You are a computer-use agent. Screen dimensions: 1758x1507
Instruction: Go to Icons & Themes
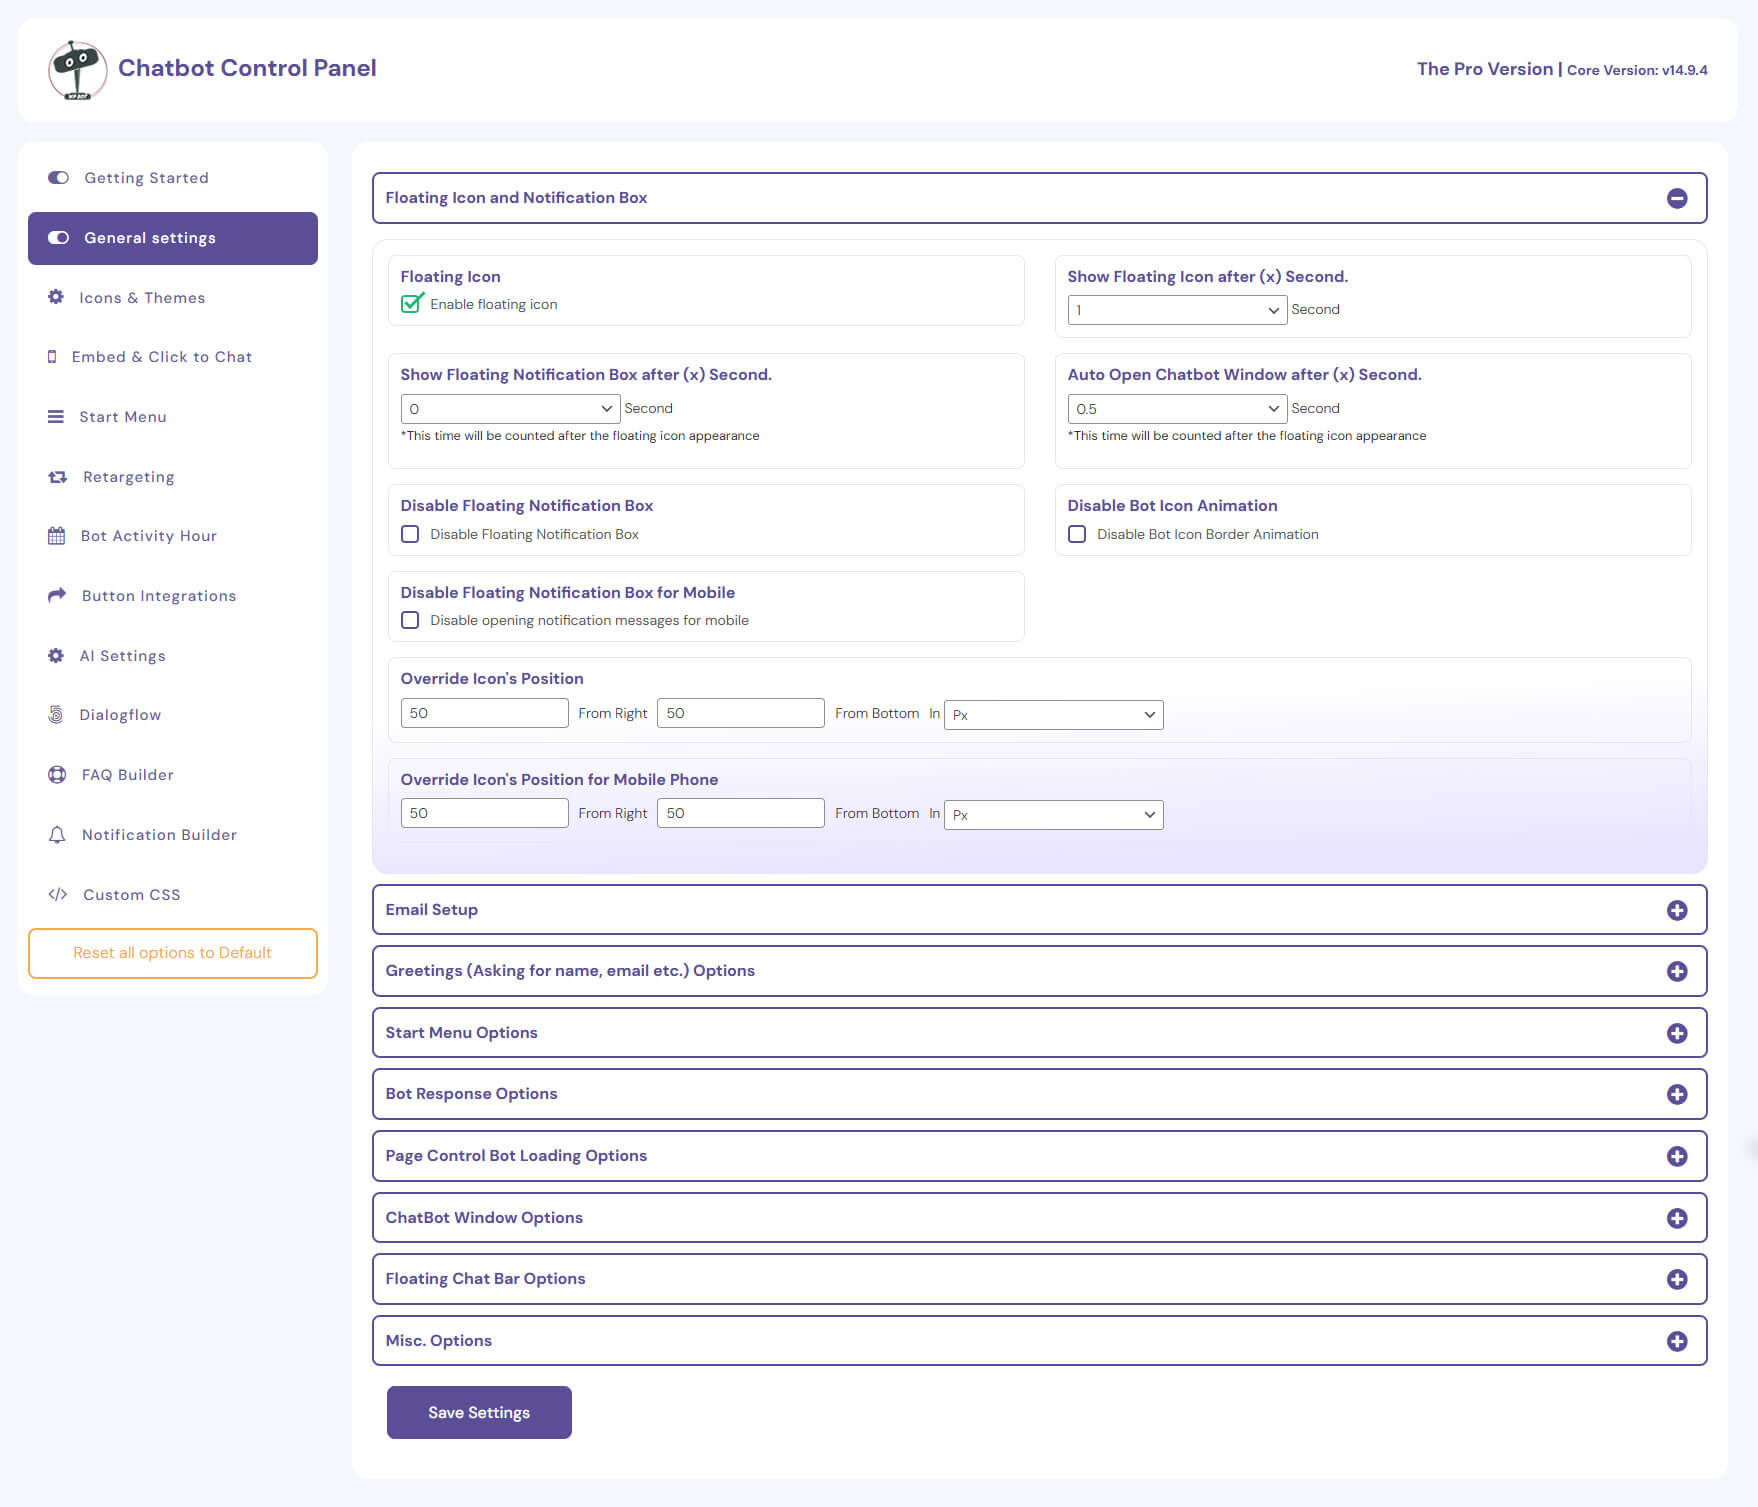pos(173,298)
